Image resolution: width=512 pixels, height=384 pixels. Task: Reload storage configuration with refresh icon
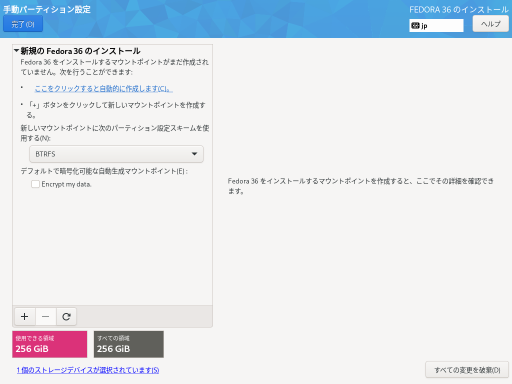tap(66, 316)
